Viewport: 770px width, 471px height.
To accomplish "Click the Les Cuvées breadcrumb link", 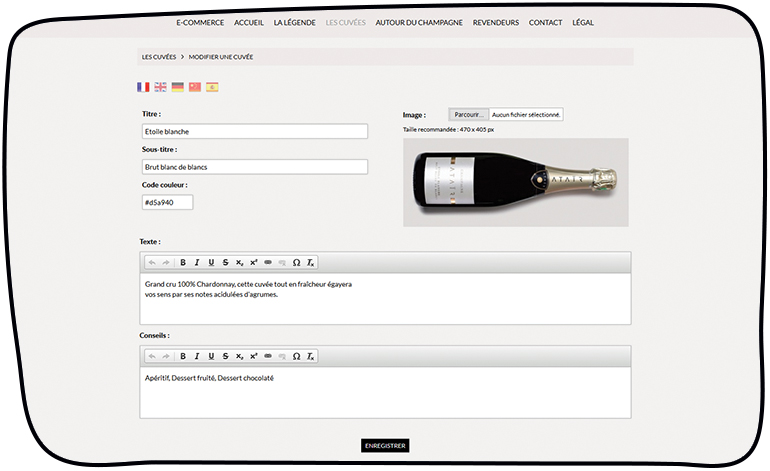I will [159, 57].
